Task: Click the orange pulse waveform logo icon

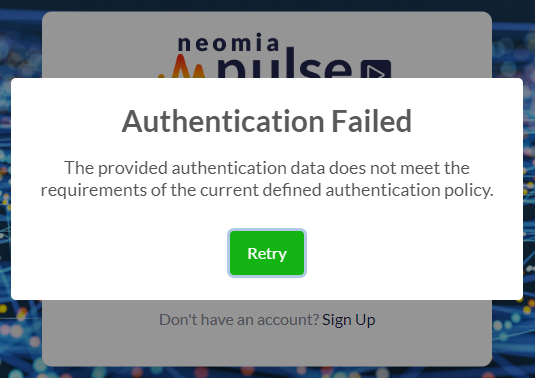Action: coord(182,67)
